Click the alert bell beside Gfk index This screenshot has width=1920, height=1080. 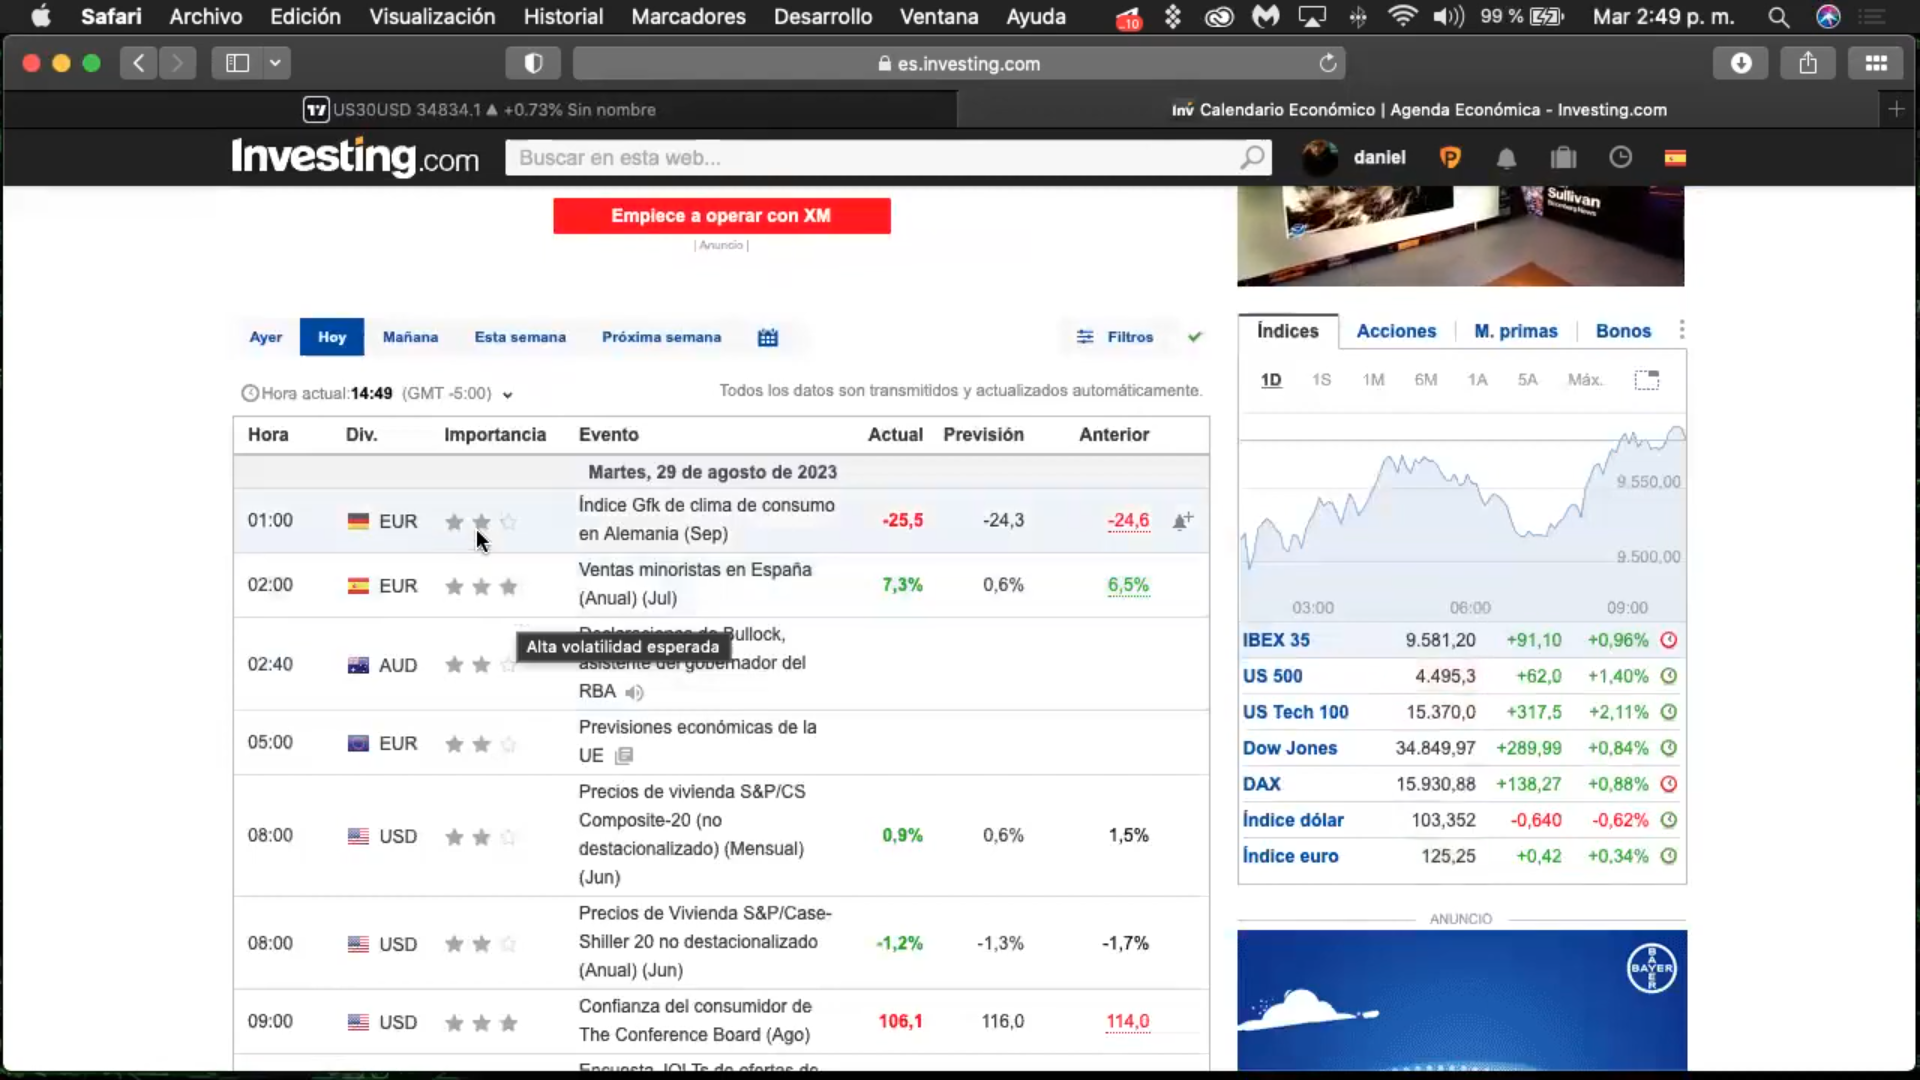coord(1182,521)
